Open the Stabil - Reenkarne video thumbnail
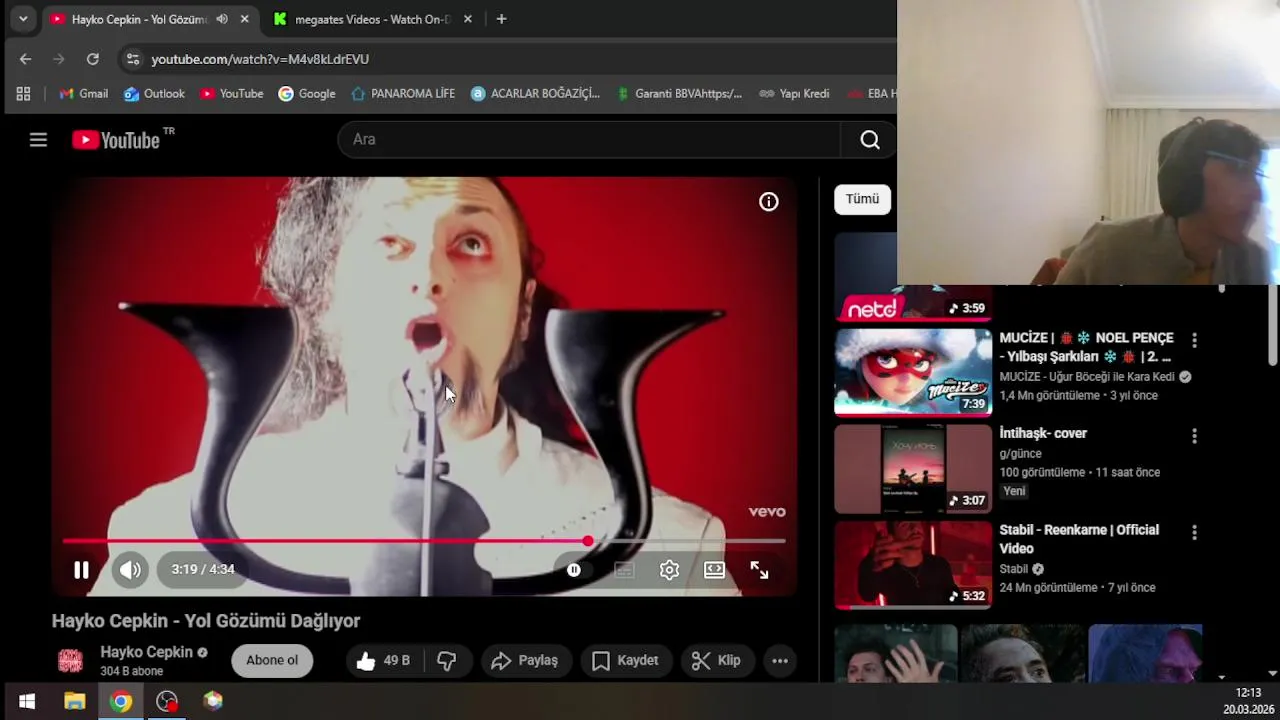Viewport: 1280px width, 720px height. pos(913,565)
